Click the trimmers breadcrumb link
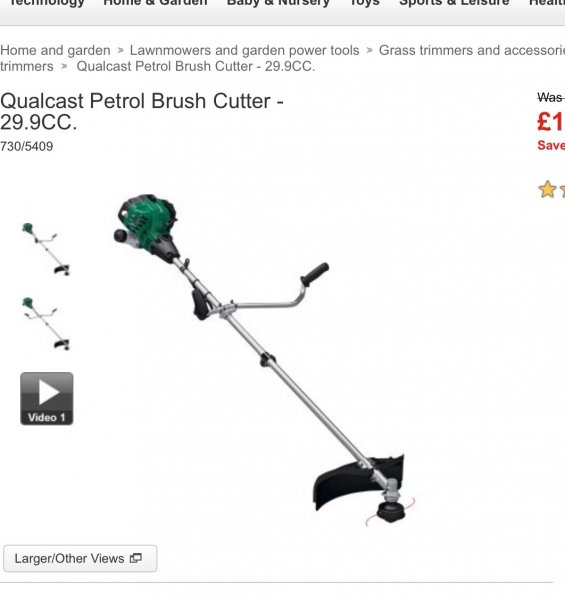This screenshot has height=600, width=565. (x=27, y=66)
